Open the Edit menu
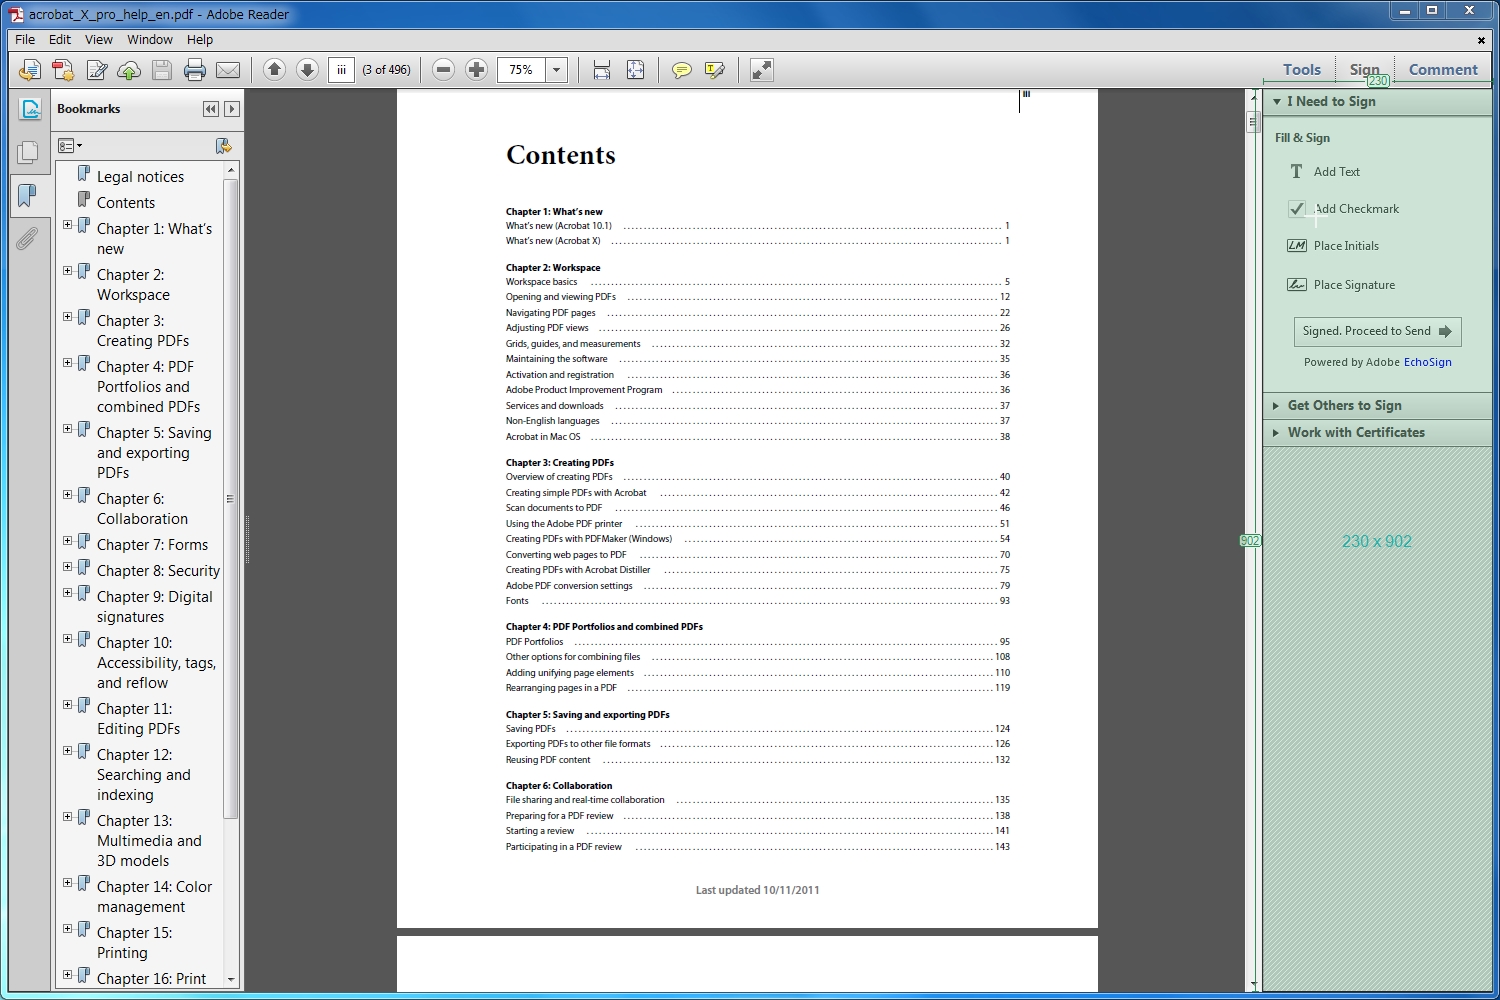 coord(60,40)
